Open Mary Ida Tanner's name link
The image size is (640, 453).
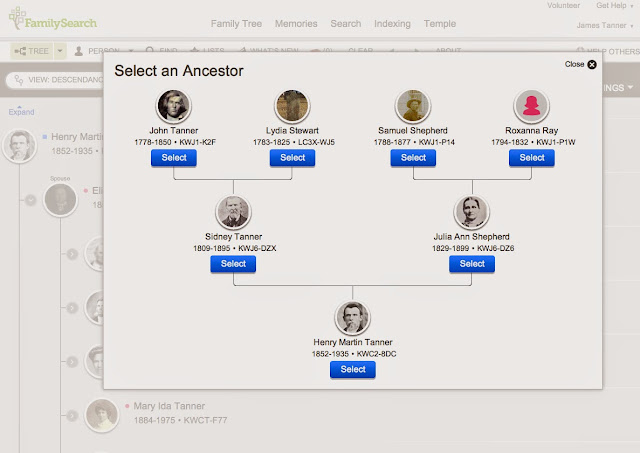169,406
